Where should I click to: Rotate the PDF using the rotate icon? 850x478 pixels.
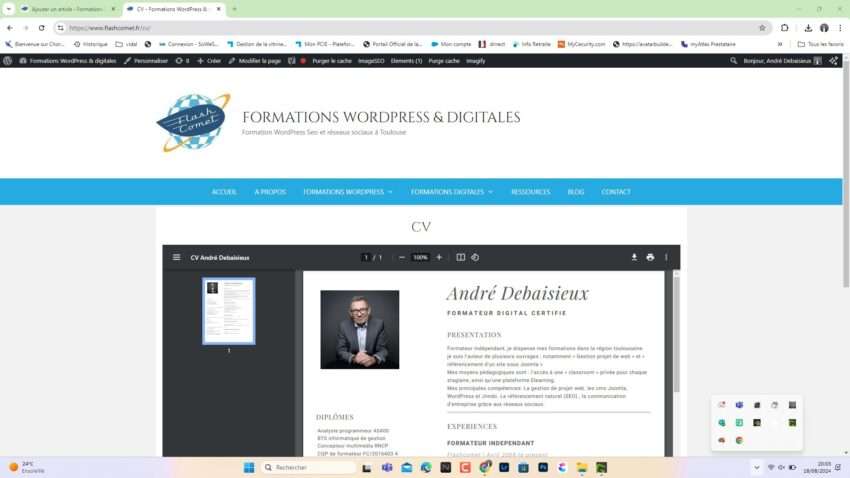click(475, 257)
